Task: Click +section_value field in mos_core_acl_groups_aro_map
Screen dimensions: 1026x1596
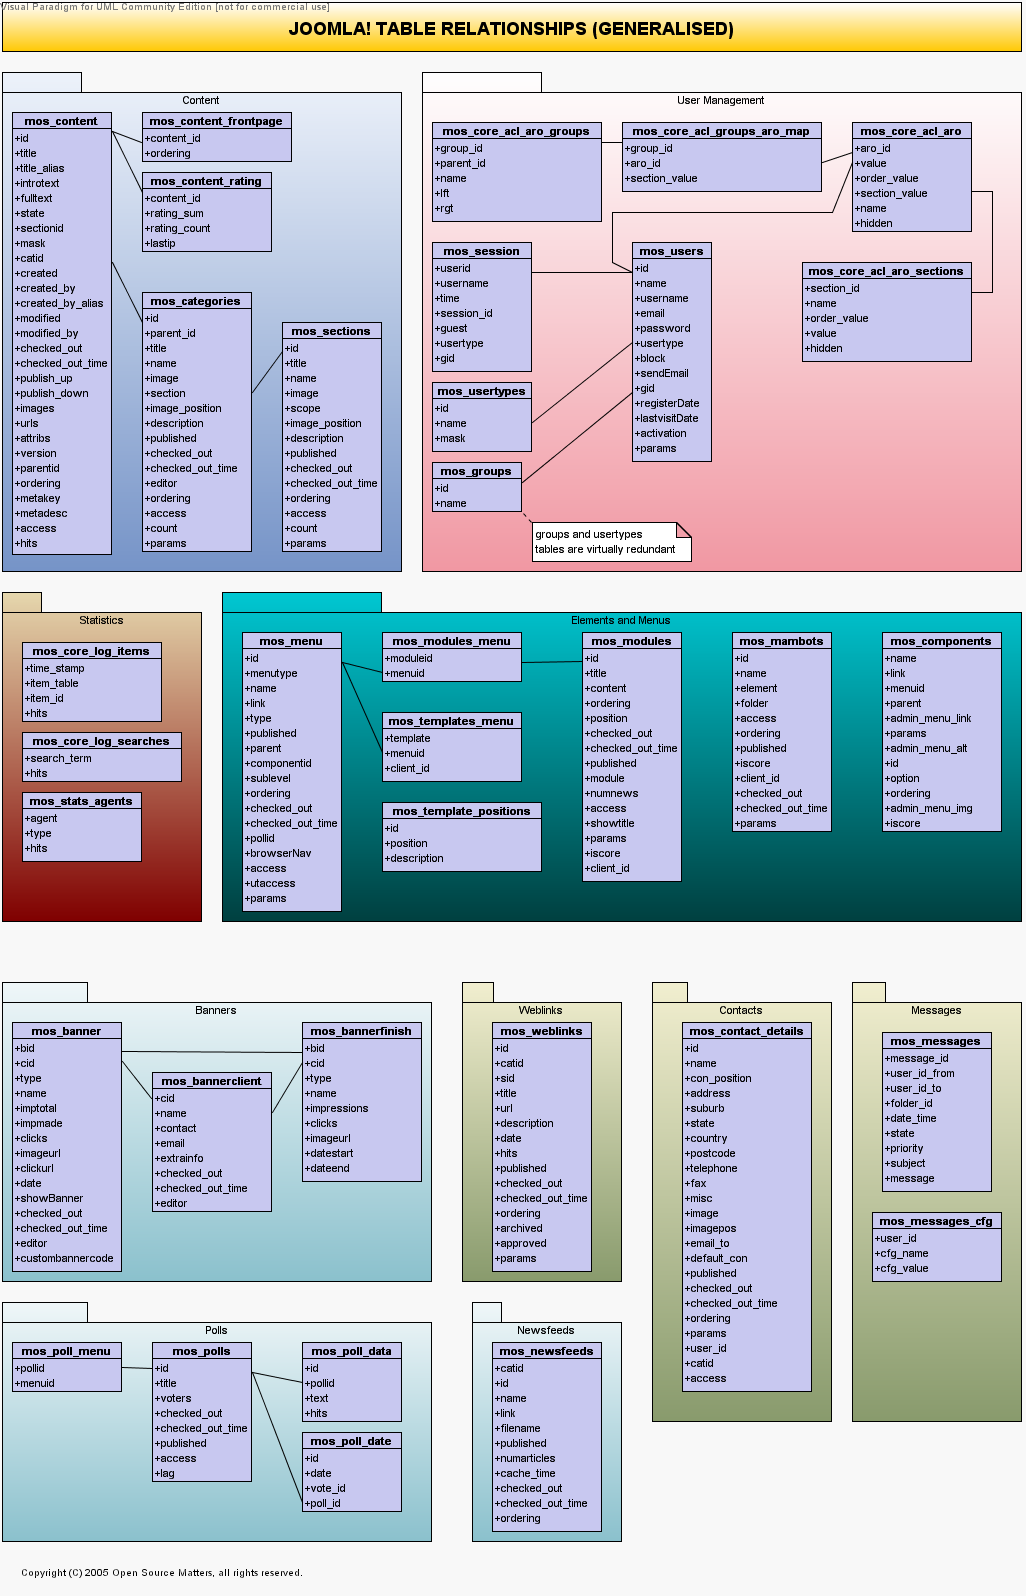Action: (661, 179)
